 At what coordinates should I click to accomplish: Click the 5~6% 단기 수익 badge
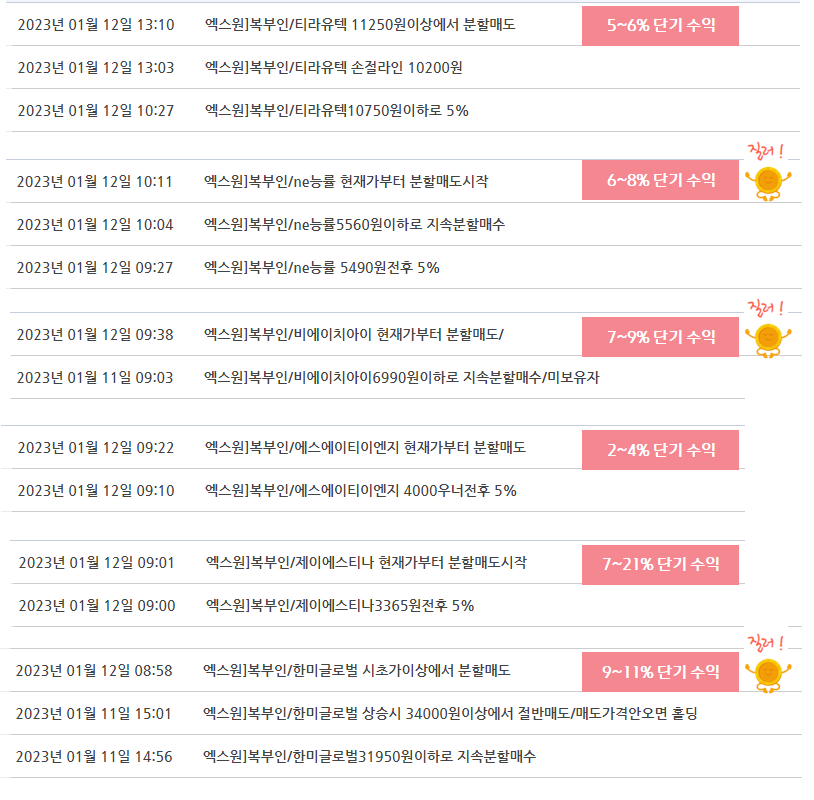coord(660,25)
